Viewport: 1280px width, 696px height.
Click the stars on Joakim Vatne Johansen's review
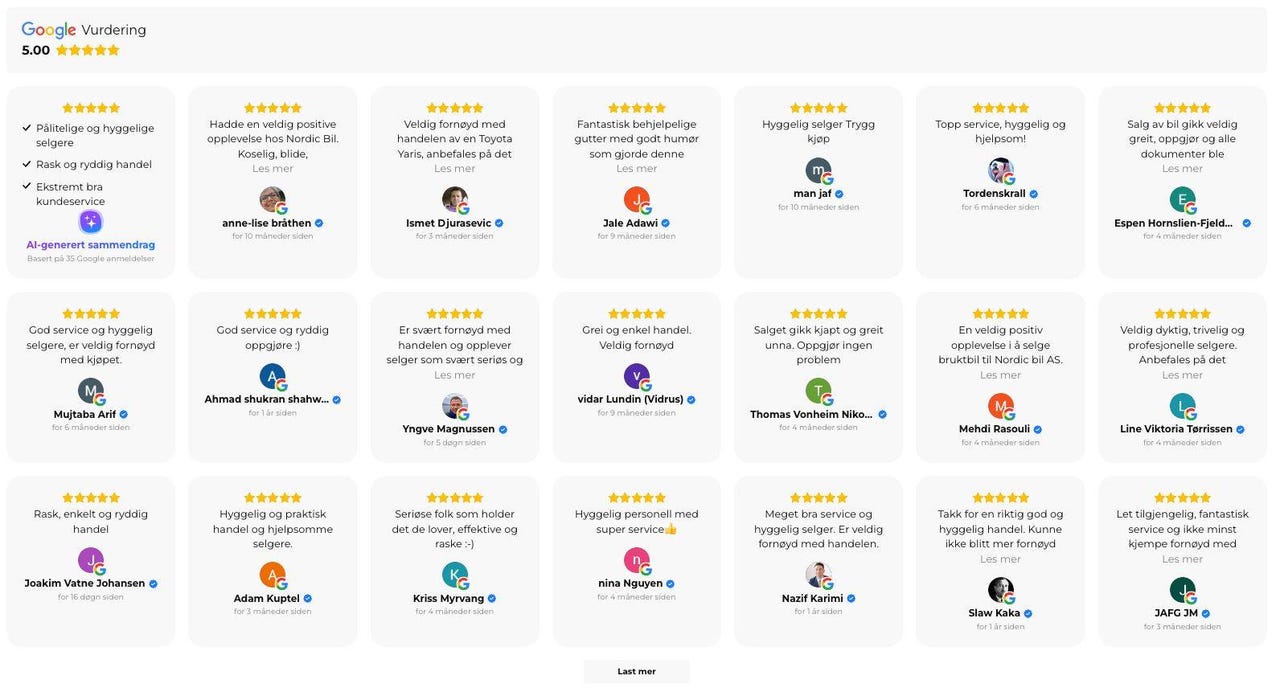pyautogui.click(x=91, y=498)
